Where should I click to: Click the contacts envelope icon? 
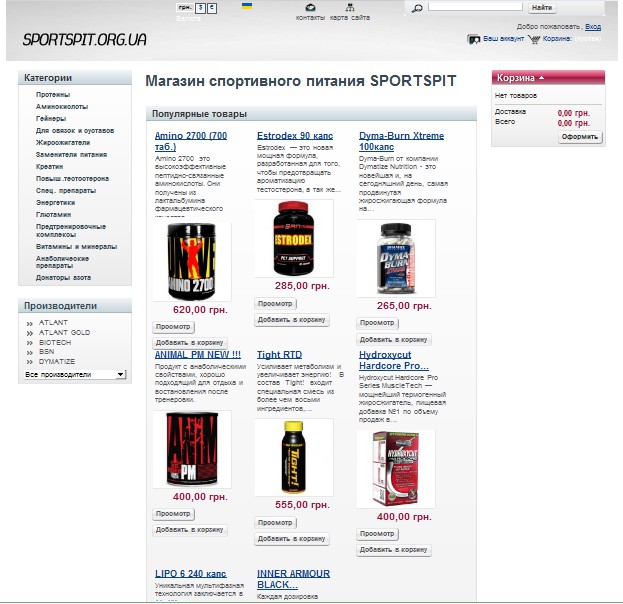click(x=310, y=8)
